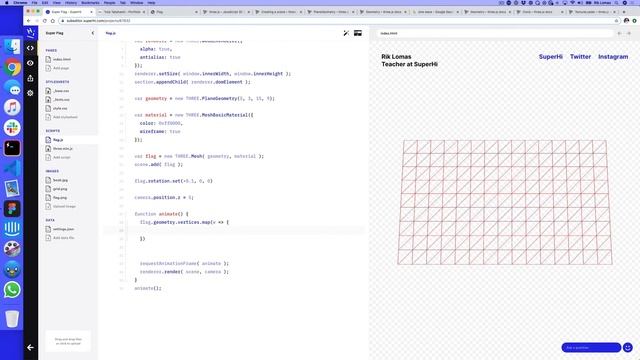The height and width of the screenshot is (360, 640).
Task: Click the magic wand format icon
Action: (x=346, y=33)
